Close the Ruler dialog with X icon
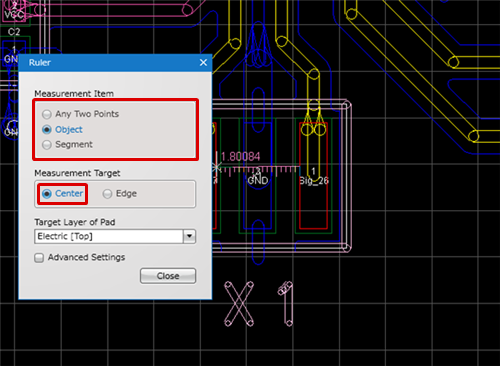The image size is (500, 366). click(x=203, y=62)
